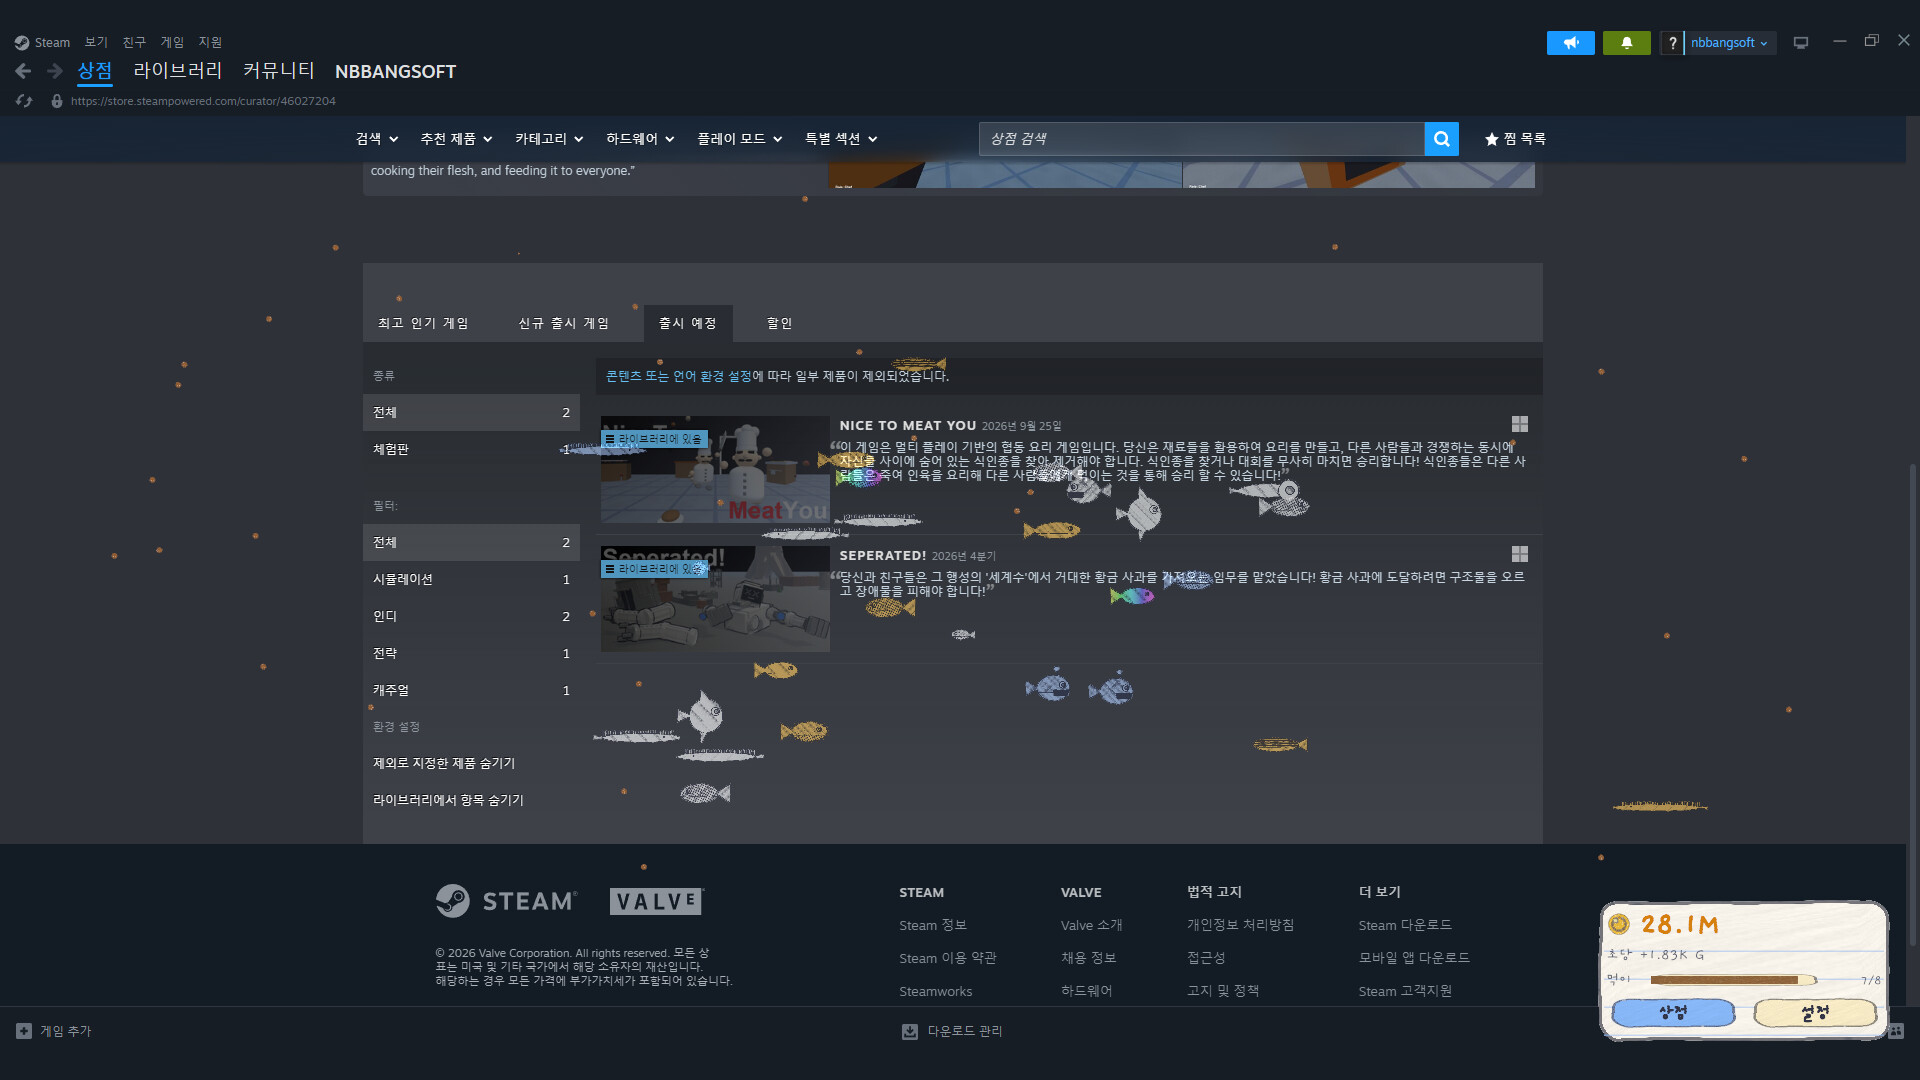Click the Steam logo in the footer
This screenshot has width=1920, height=1080.
pos(506,901)
